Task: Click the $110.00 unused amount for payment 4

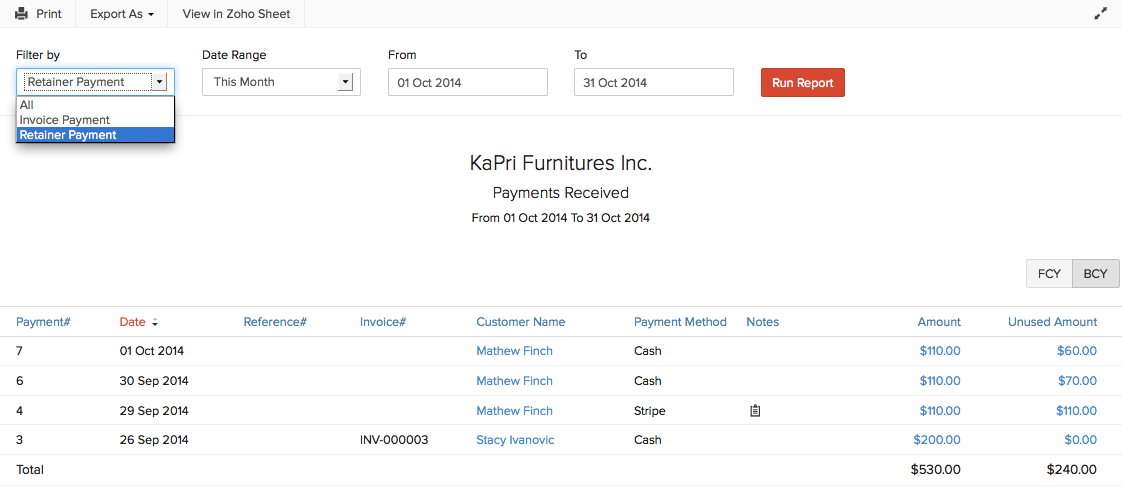Action: click(x=1076, y=410)
